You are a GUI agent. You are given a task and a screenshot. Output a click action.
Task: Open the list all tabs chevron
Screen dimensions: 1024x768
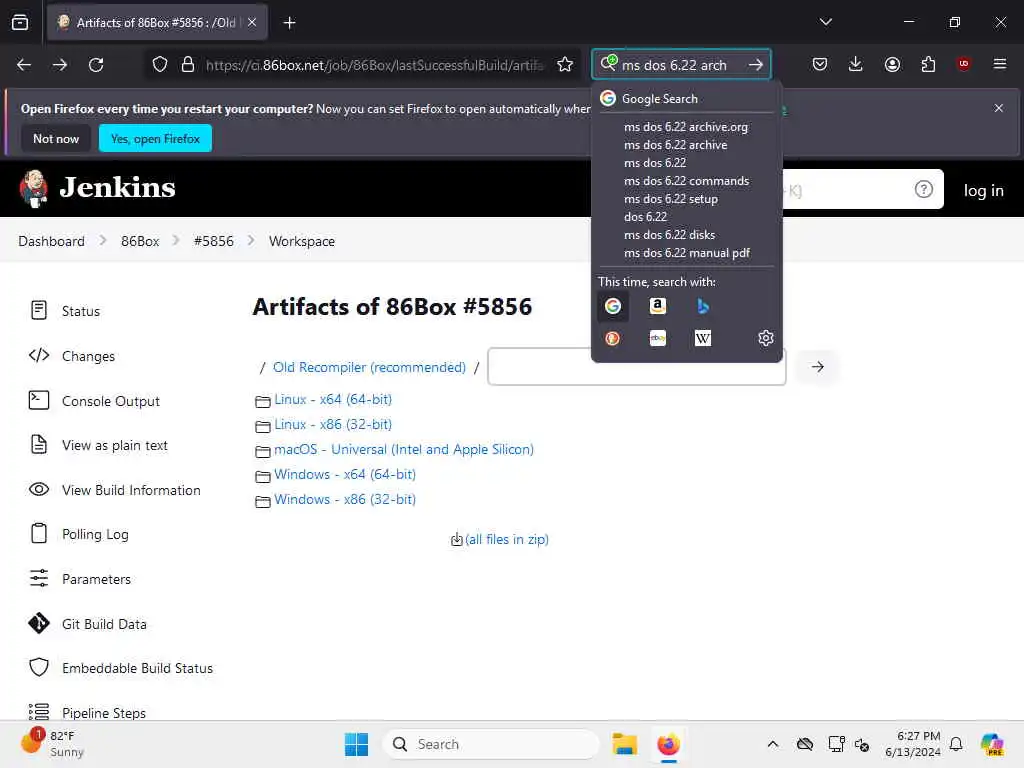[x=825, y=22]
